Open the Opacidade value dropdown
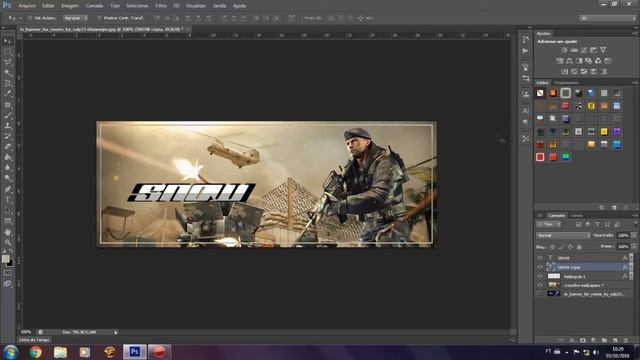Screen dimensions: 640x360 click(633, 236)
